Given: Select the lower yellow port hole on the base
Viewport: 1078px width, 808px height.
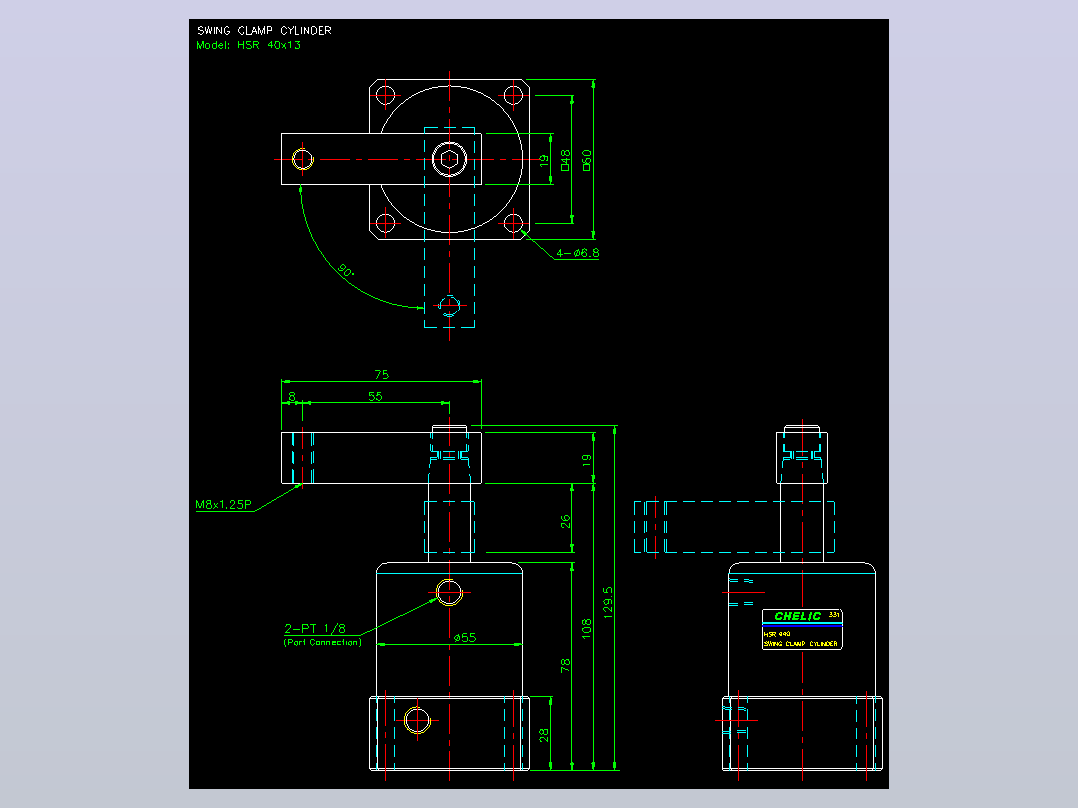Looking at the screenshot, I should (417, 721).
